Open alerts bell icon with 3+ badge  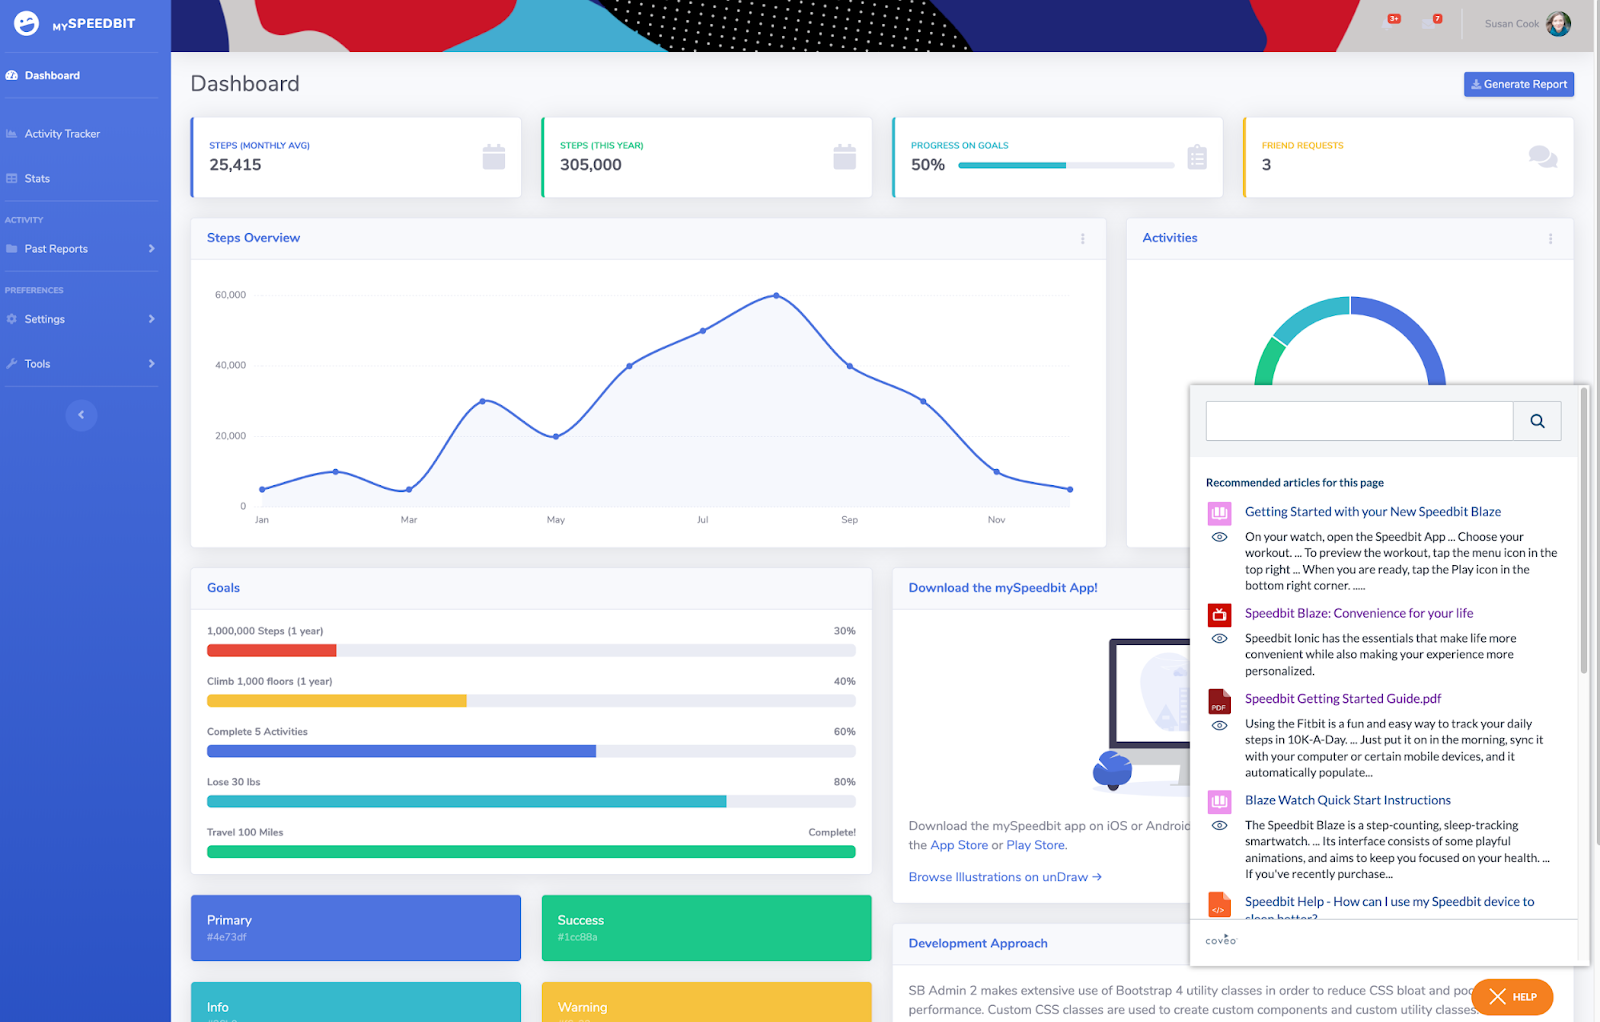pyautogui.click(x=1391, y=21)
